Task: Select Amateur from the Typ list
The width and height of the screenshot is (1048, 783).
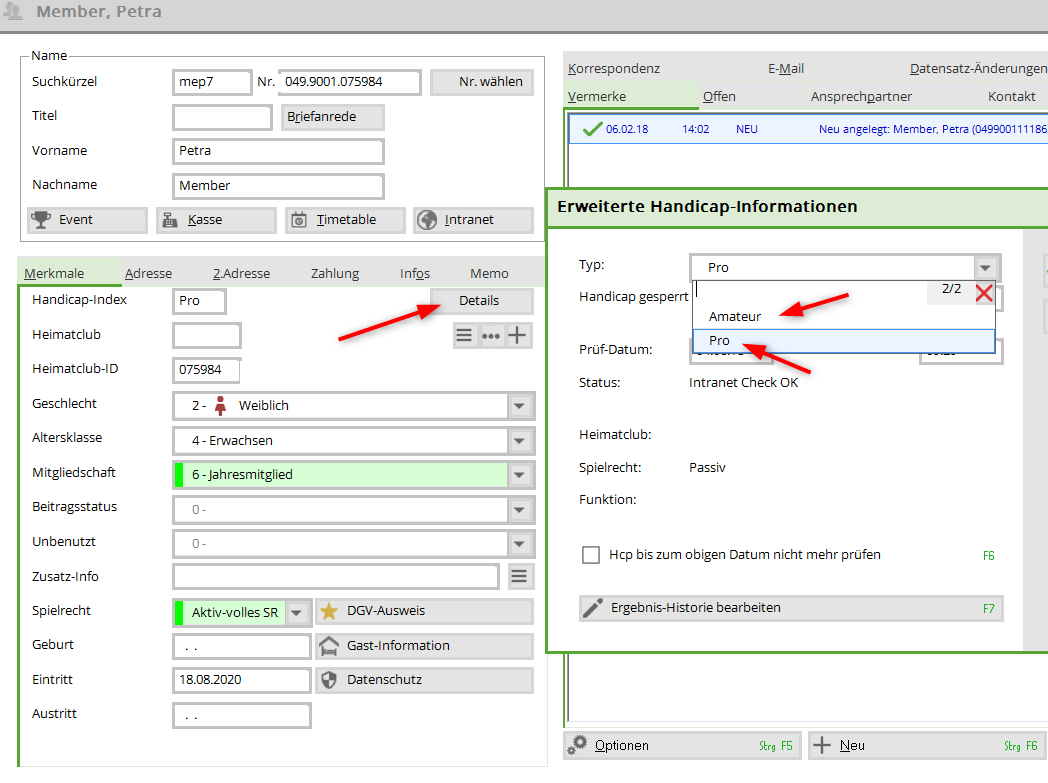Action: [735, 316]
